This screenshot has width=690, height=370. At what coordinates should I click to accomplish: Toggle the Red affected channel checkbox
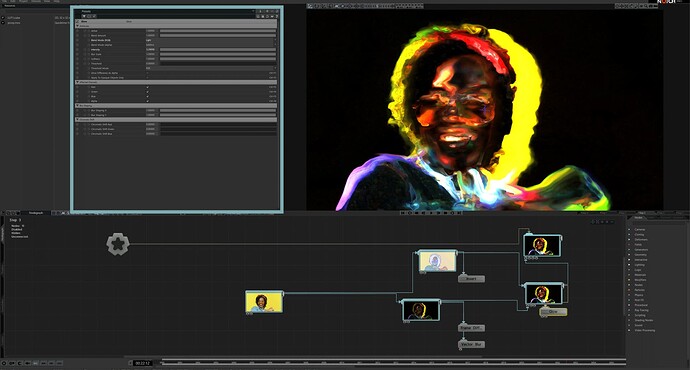pyautogui.click(x=147, y=87)
